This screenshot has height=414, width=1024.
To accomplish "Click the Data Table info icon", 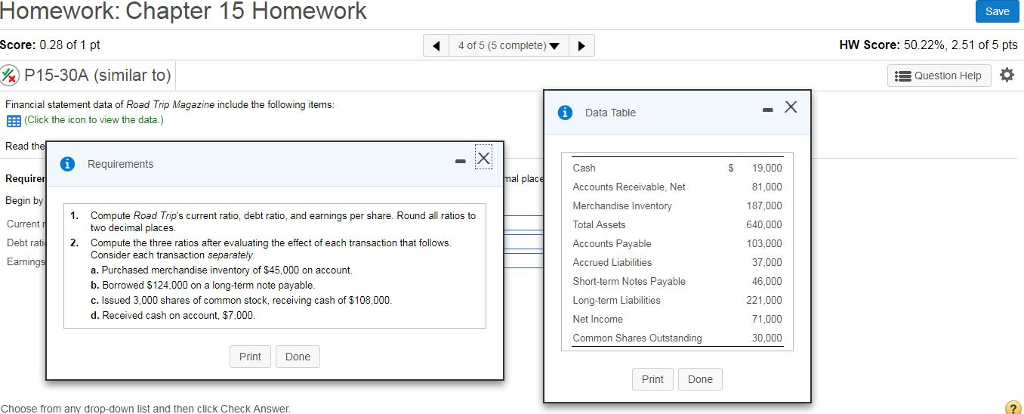I will coord(566,112).
